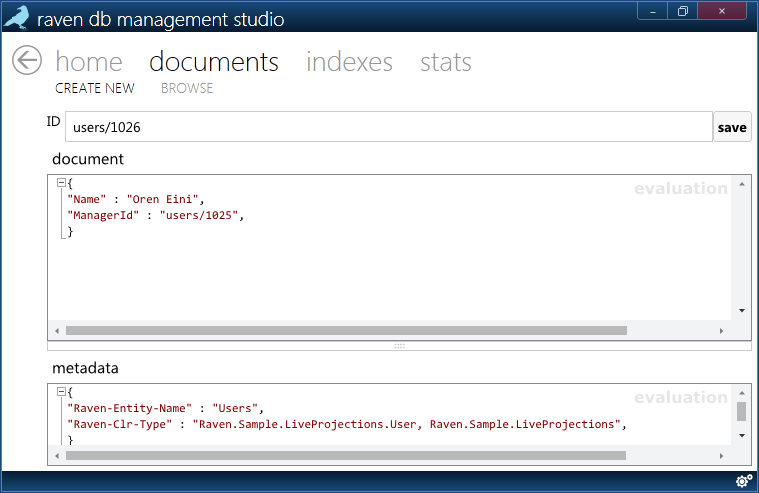Click the "Name" key in document

pyautogui.click(x=87, y=199)
